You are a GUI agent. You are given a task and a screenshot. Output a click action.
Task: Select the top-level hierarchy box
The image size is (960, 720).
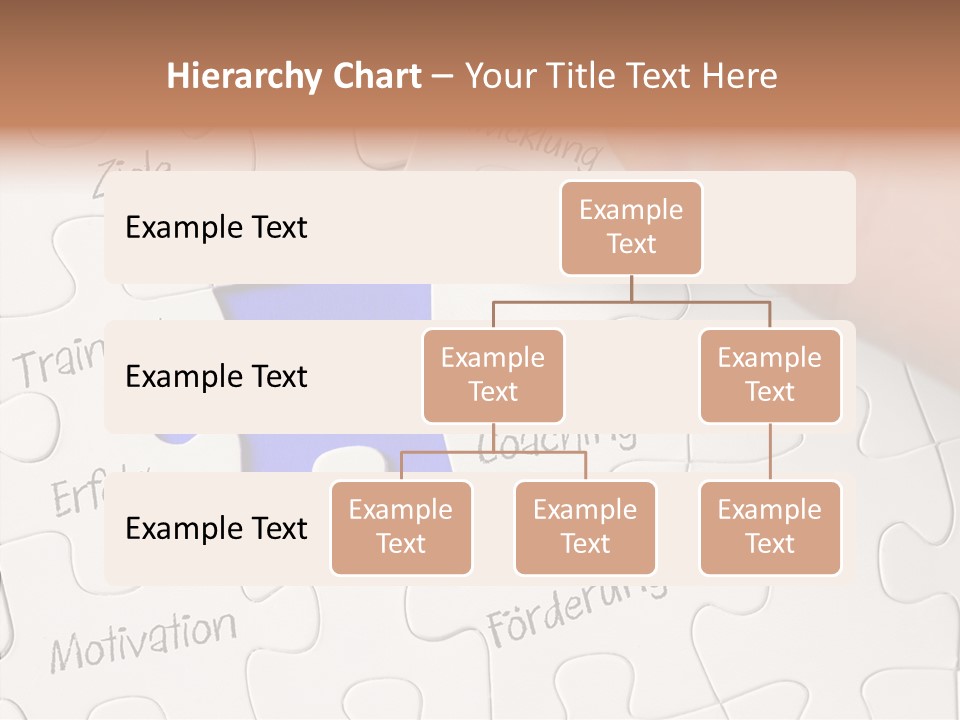pyautogui.click(x=631, y=227)
